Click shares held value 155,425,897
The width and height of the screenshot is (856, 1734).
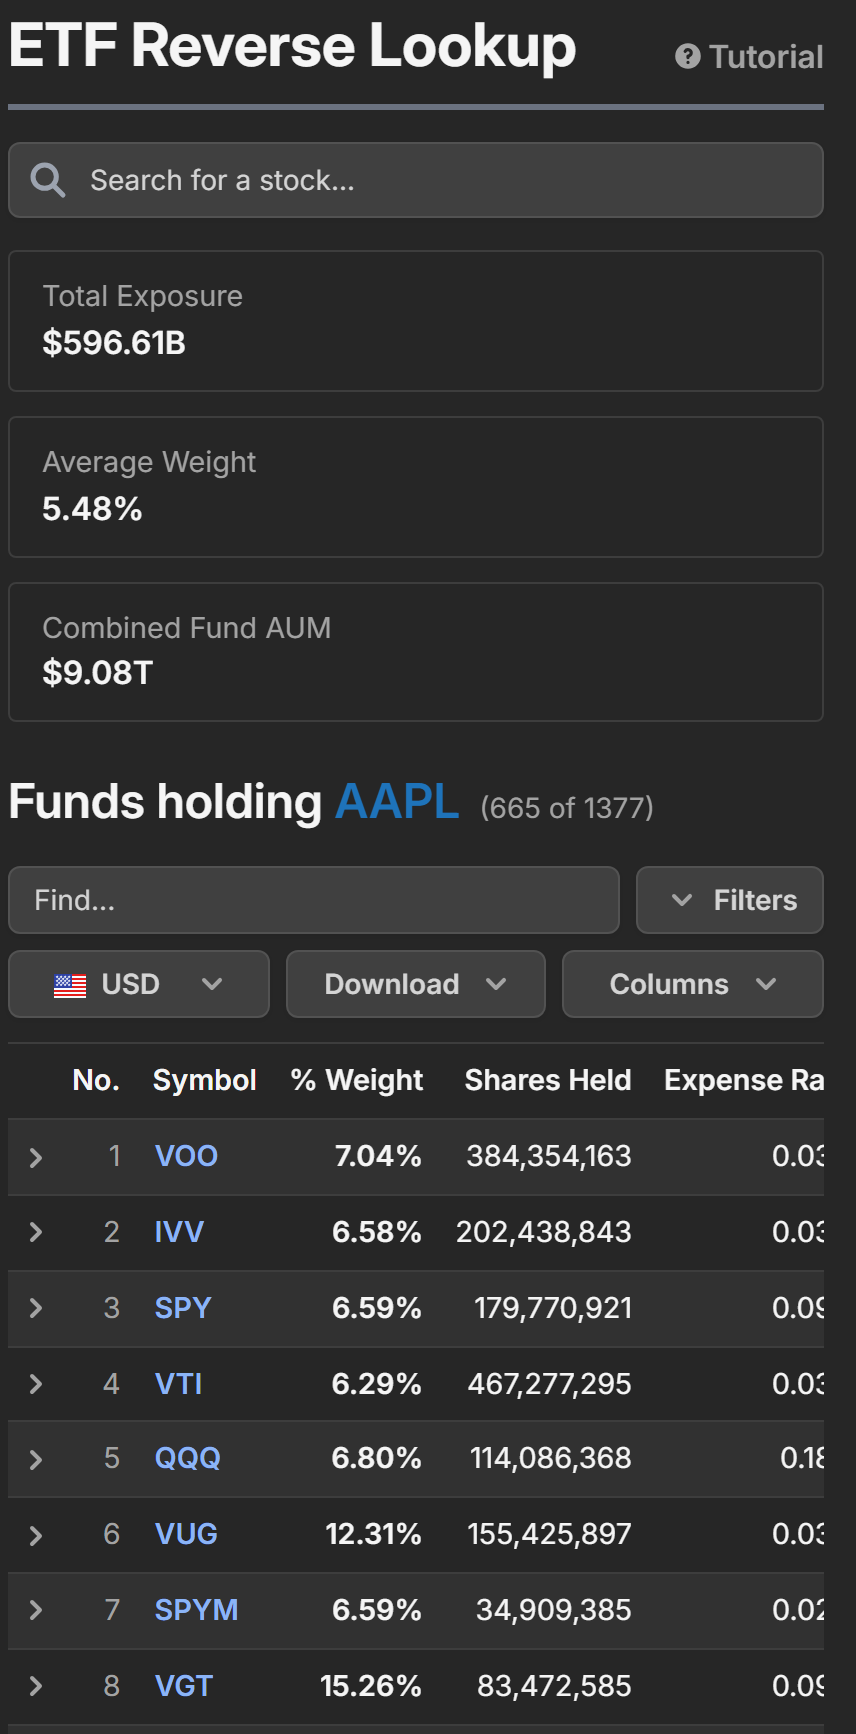550,1534
